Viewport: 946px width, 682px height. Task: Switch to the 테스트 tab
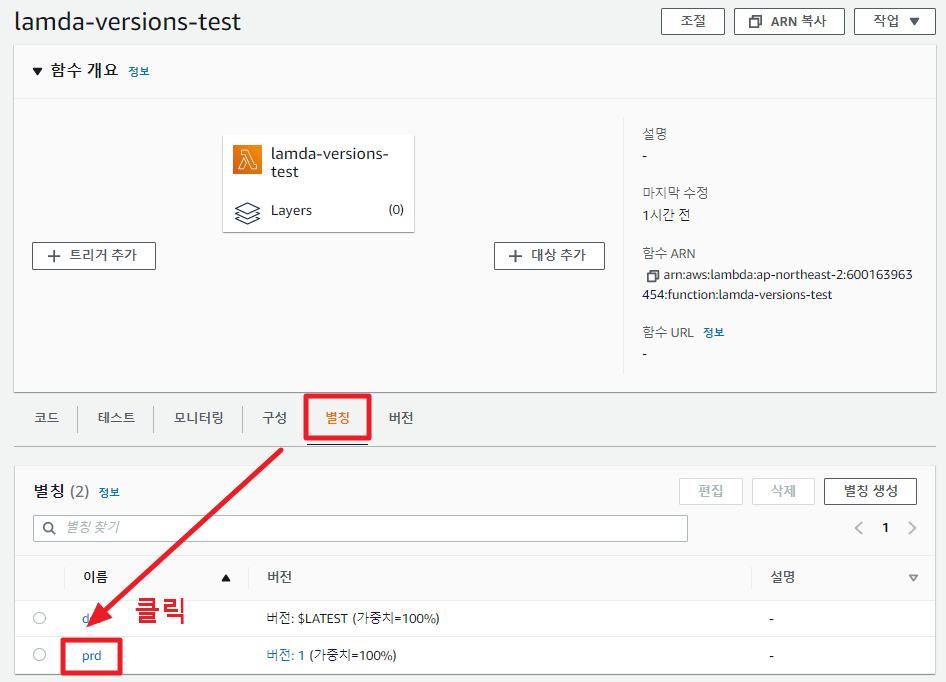[x=116, y=418]
